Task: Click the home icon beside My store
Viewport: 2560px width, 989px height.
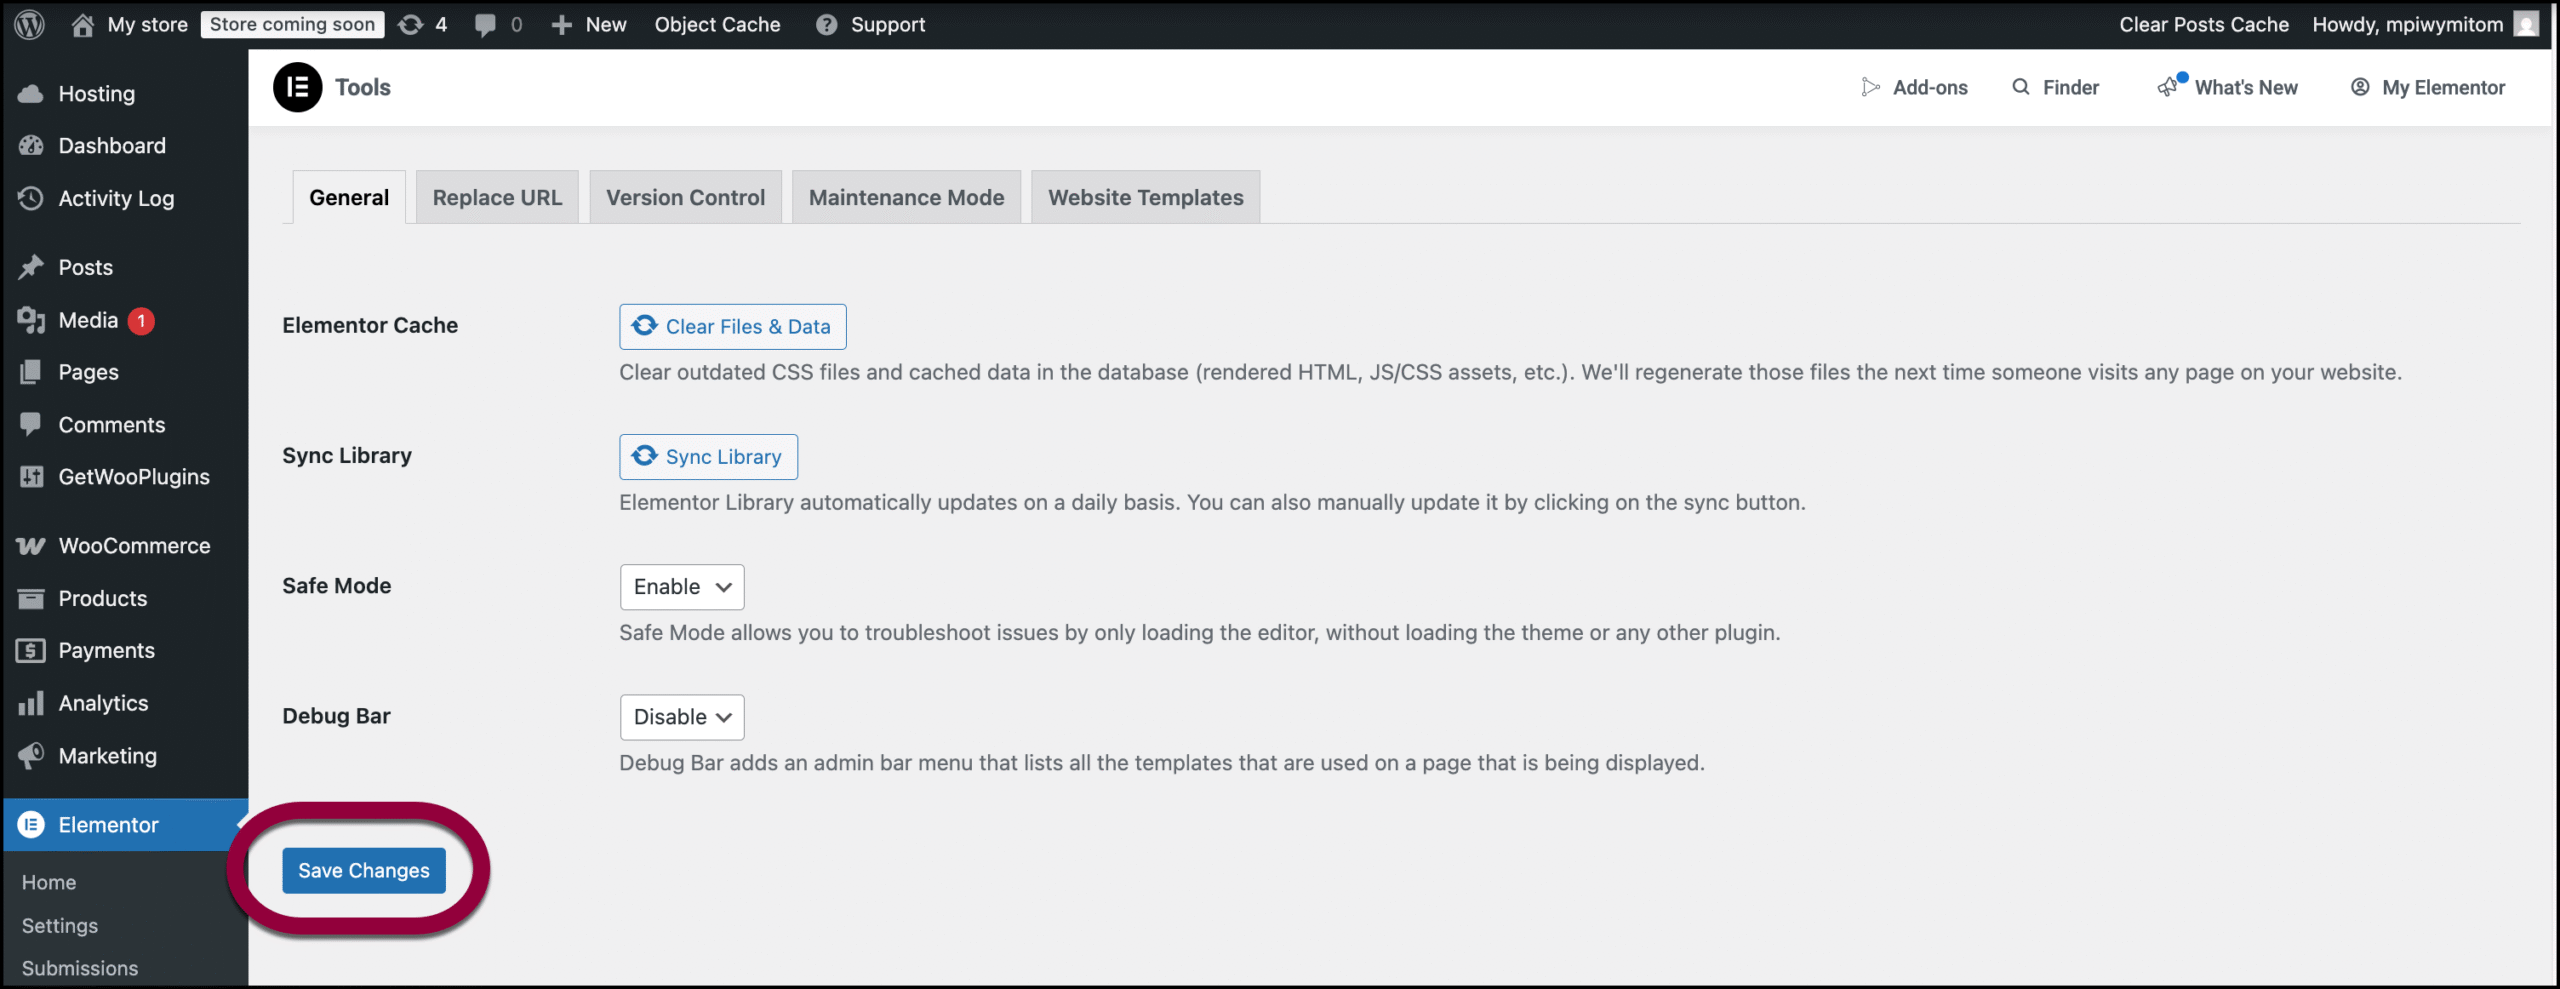Action: pyautogui.click(x=83, y=24)
